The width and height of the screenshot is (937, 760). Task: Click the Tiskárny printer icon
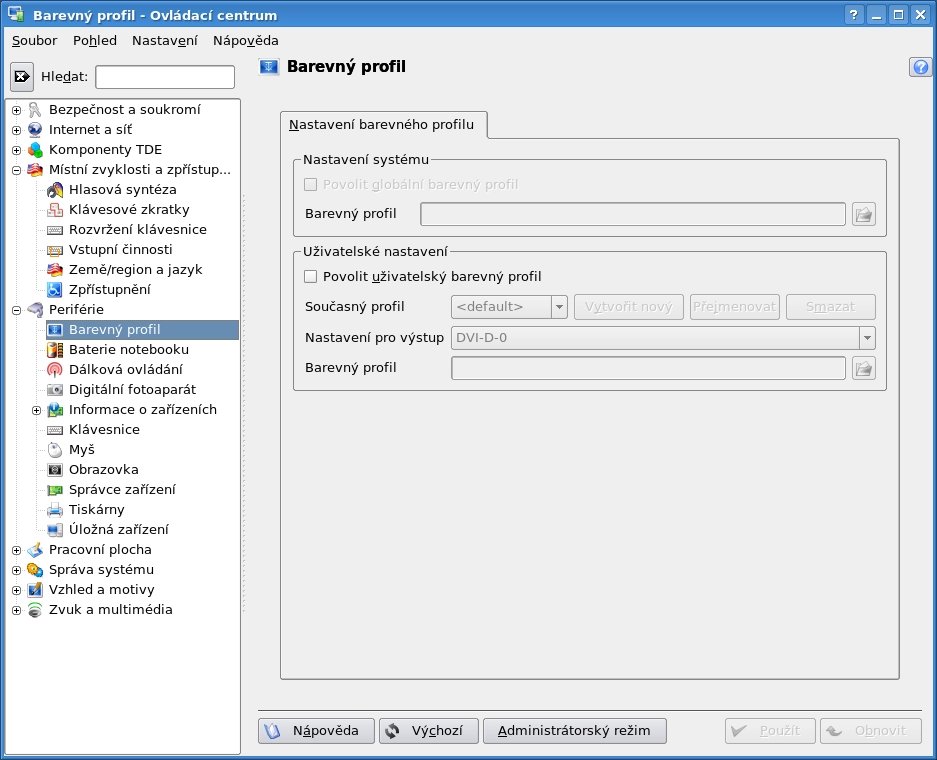point(55,510)
